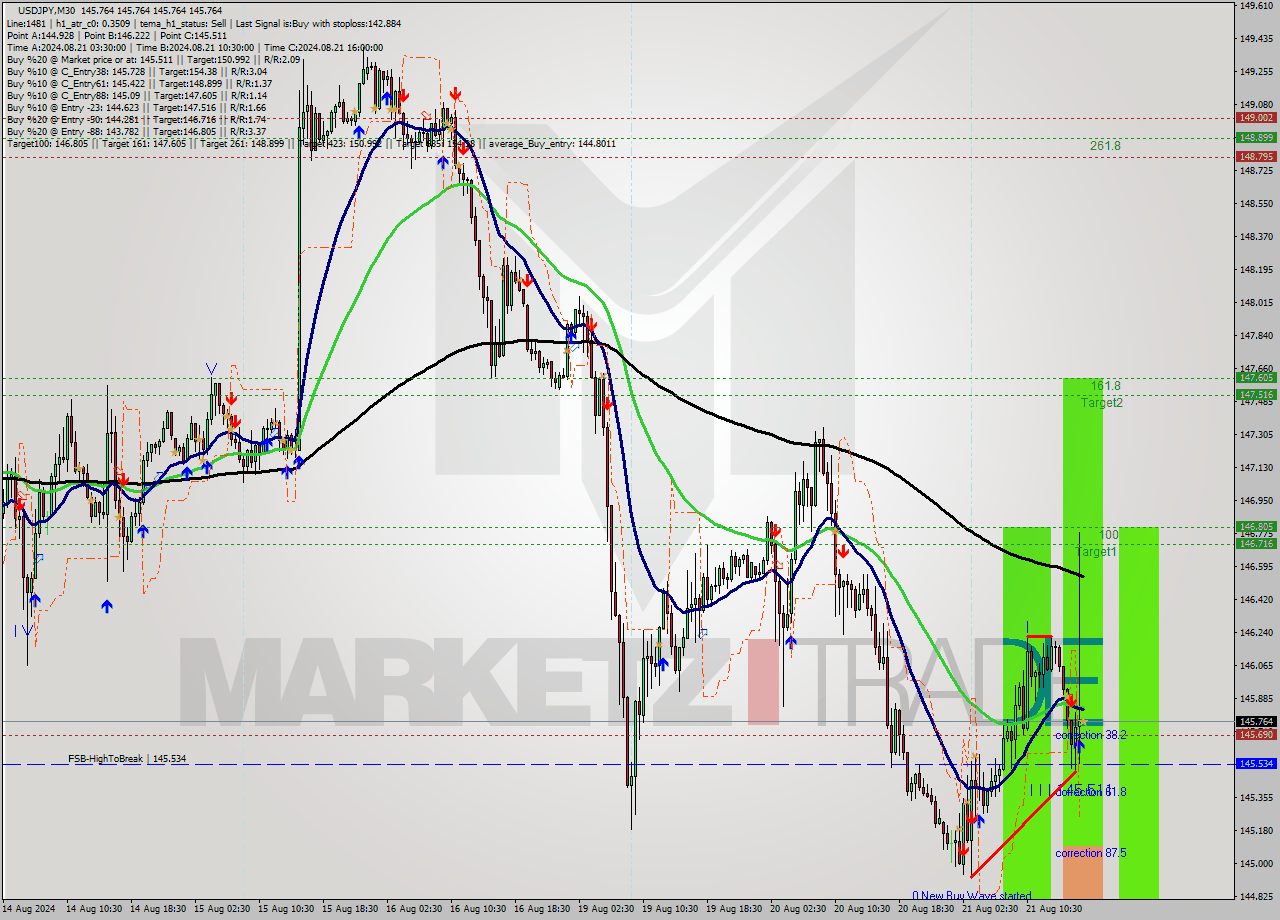Click the green 146.805 price tag
Screen dimensions: 1280x920
point(1255,527)
